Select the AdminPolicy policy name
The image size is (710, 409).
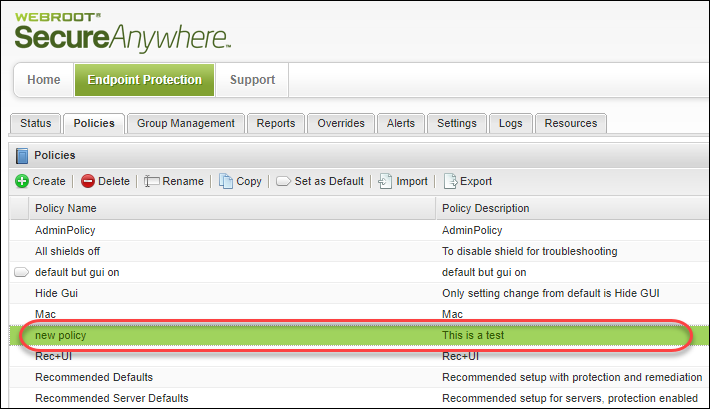pos(65,230)
